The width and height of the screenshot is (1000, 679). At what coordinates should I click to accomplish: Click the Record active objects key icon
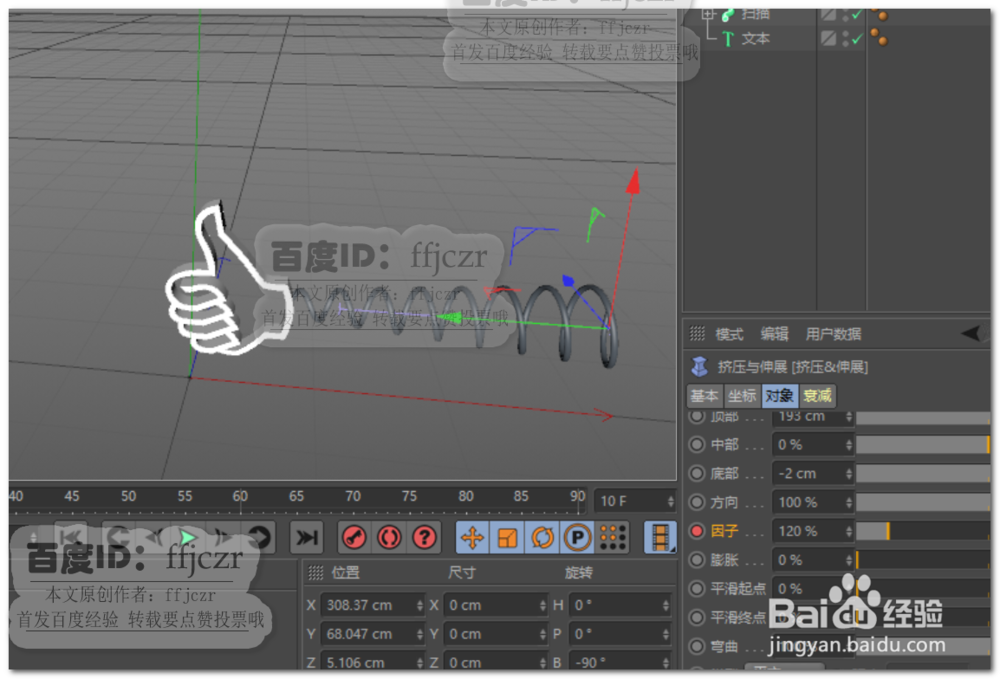click(355, 537)
